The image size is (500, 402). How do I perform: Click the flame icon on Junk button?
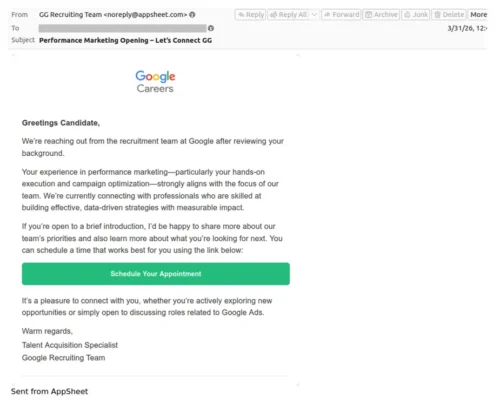pos(407,15)
